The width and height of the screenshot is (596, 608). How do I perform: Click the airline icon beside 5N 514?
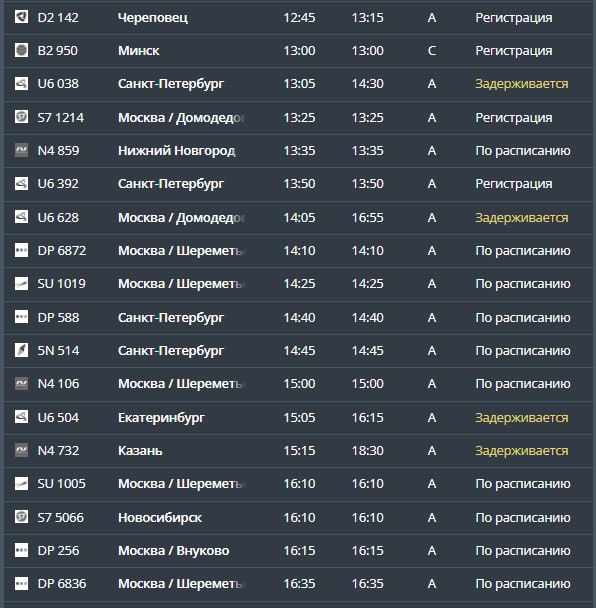pyautogui.click(x=21, y=350)
